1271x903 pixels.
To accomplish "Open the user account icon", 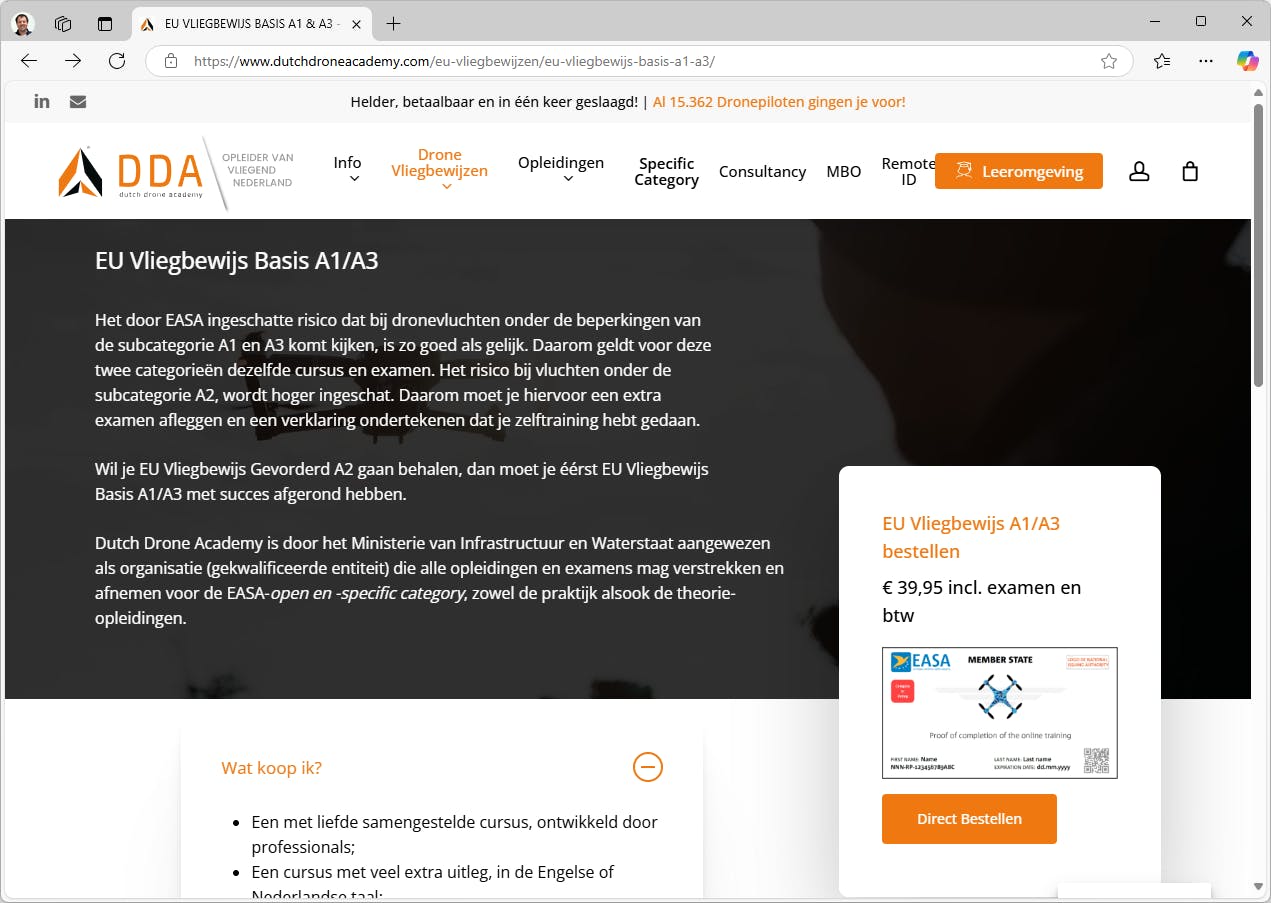I will click(x=1139, y=172).
